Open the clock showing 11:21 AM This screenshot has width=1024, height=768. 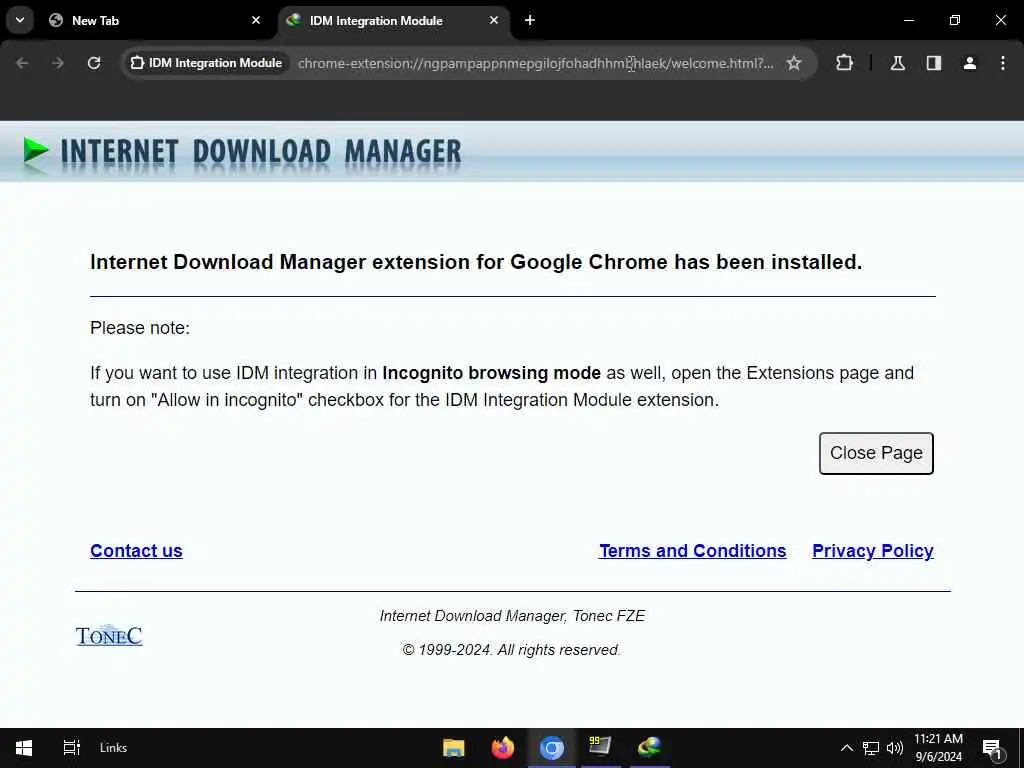tap(938, 748)
